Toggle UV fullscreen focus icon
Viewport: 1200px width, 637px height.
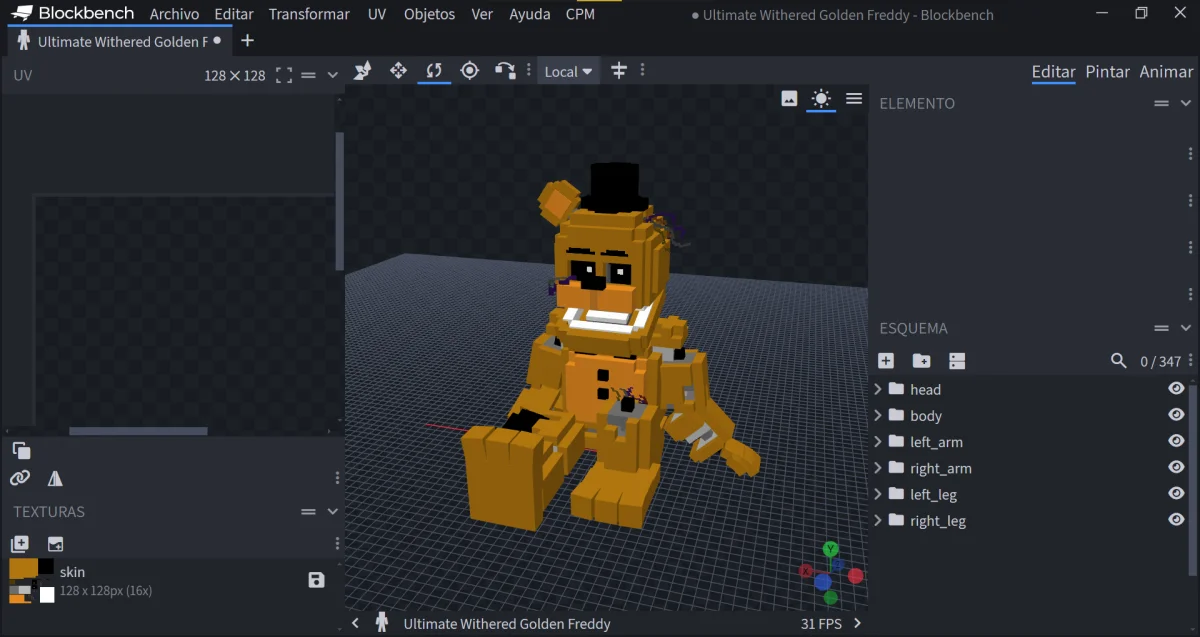pyautogui.click(x=283, y=75)
